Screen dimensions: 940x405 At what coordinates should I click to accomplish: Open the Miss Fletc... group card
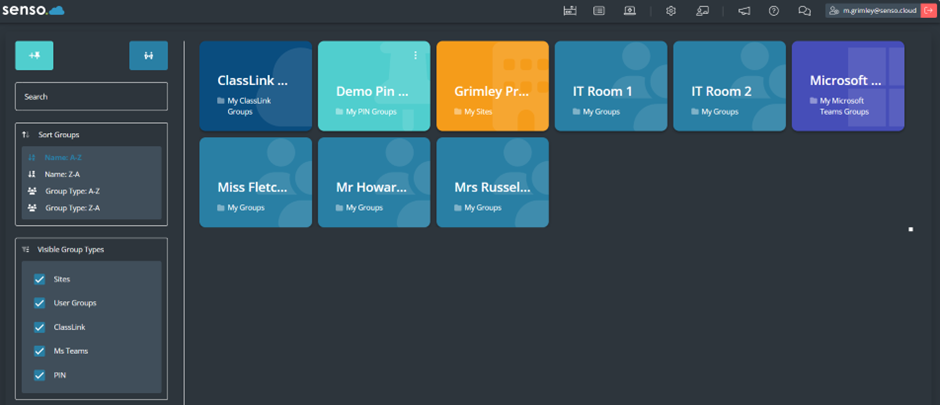pyautogui.click(x=255, y=182)
